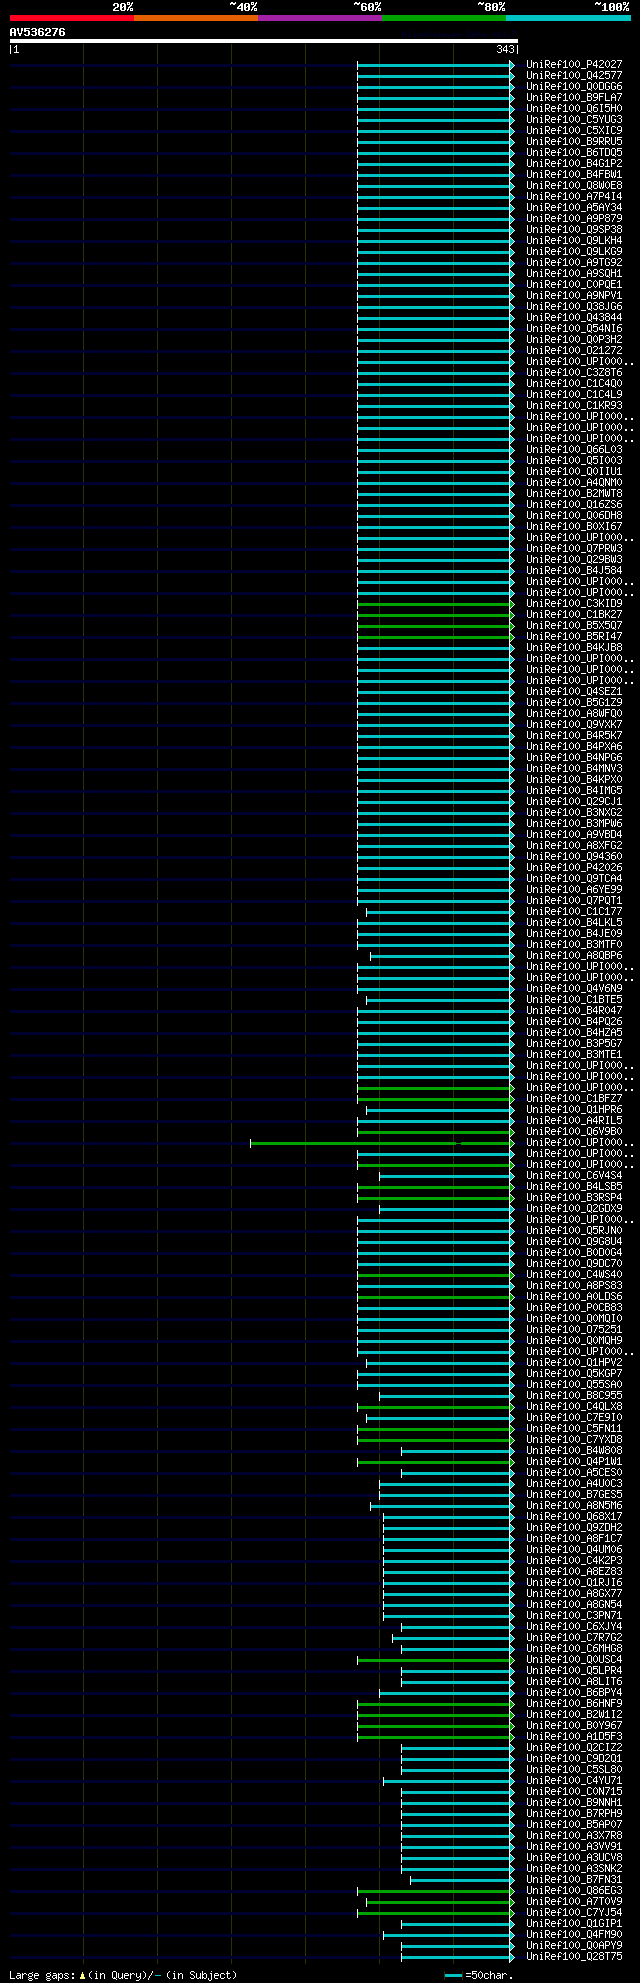
Task: Select the UniRef100_Q9LKH4 label
Action: point(574,240)
